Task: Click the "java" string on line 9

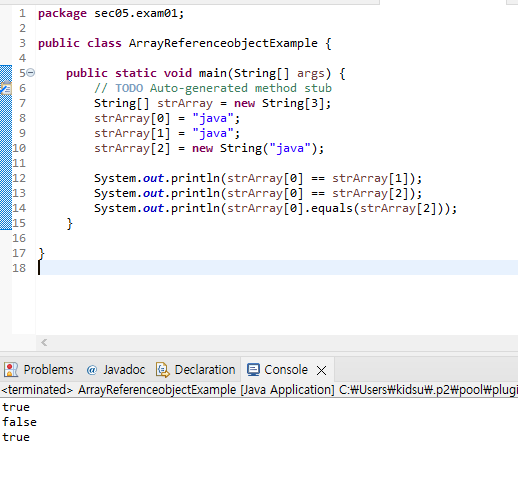Action: (x=212, y=133)
